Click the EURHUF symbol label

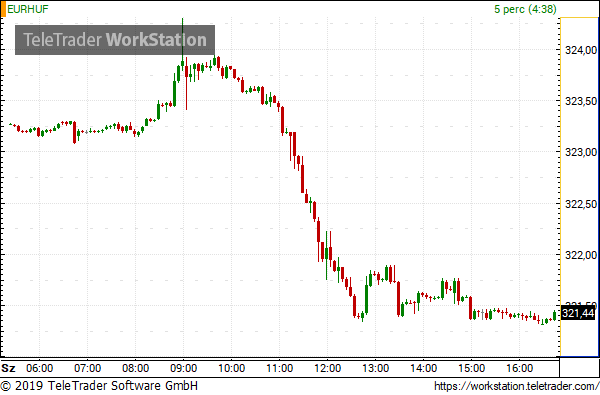click(x=28, y=9)
